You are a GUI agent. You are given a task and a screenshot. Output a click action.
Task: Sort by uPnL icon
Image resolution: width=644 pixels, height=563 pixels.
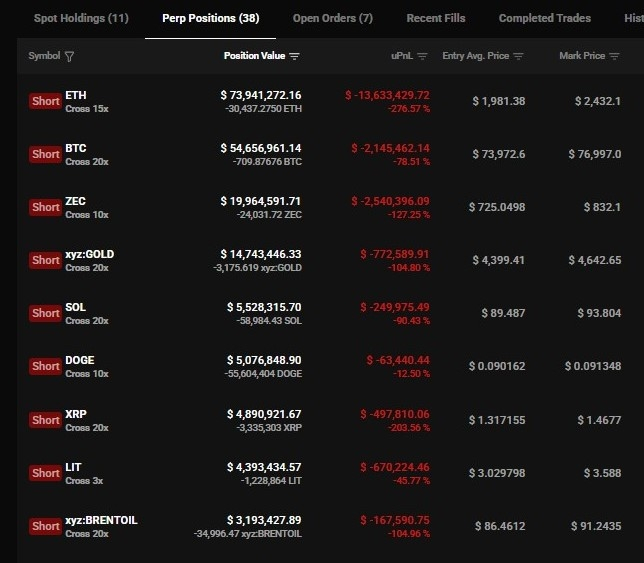(x=422, y=56)
